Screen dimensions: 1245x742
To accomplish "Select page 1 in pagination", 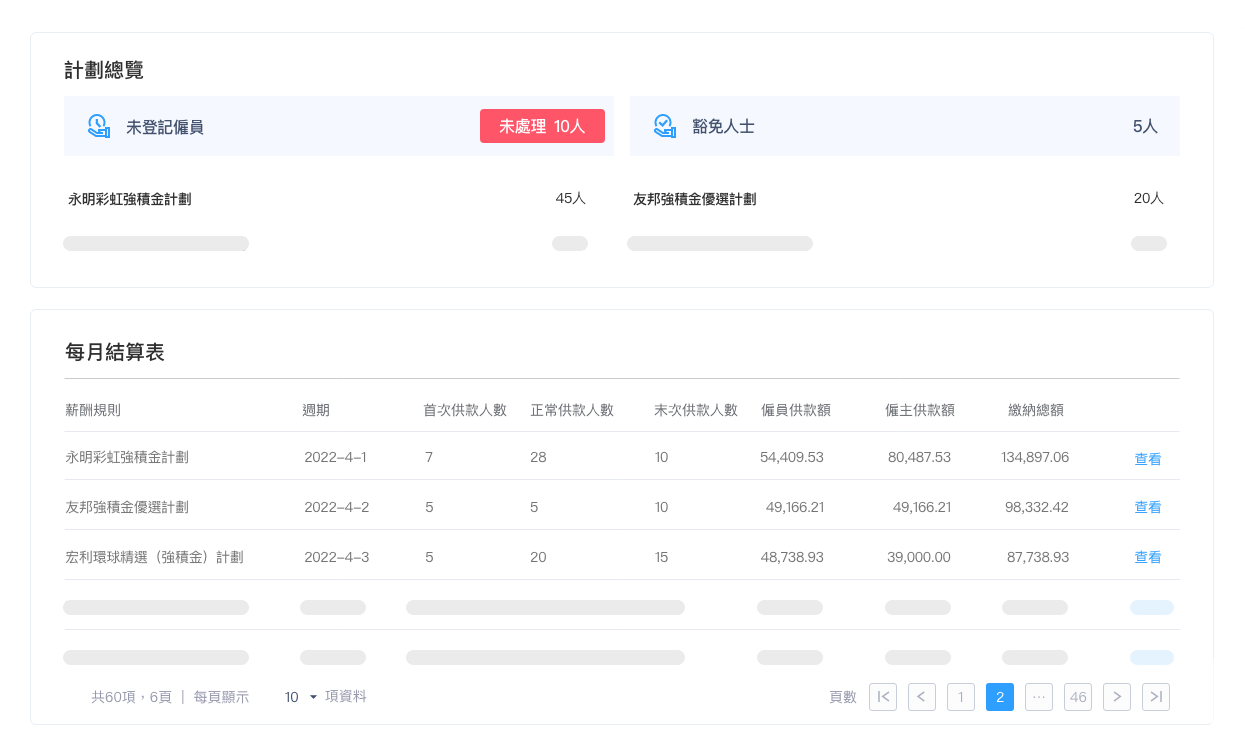I will [961, 697].
